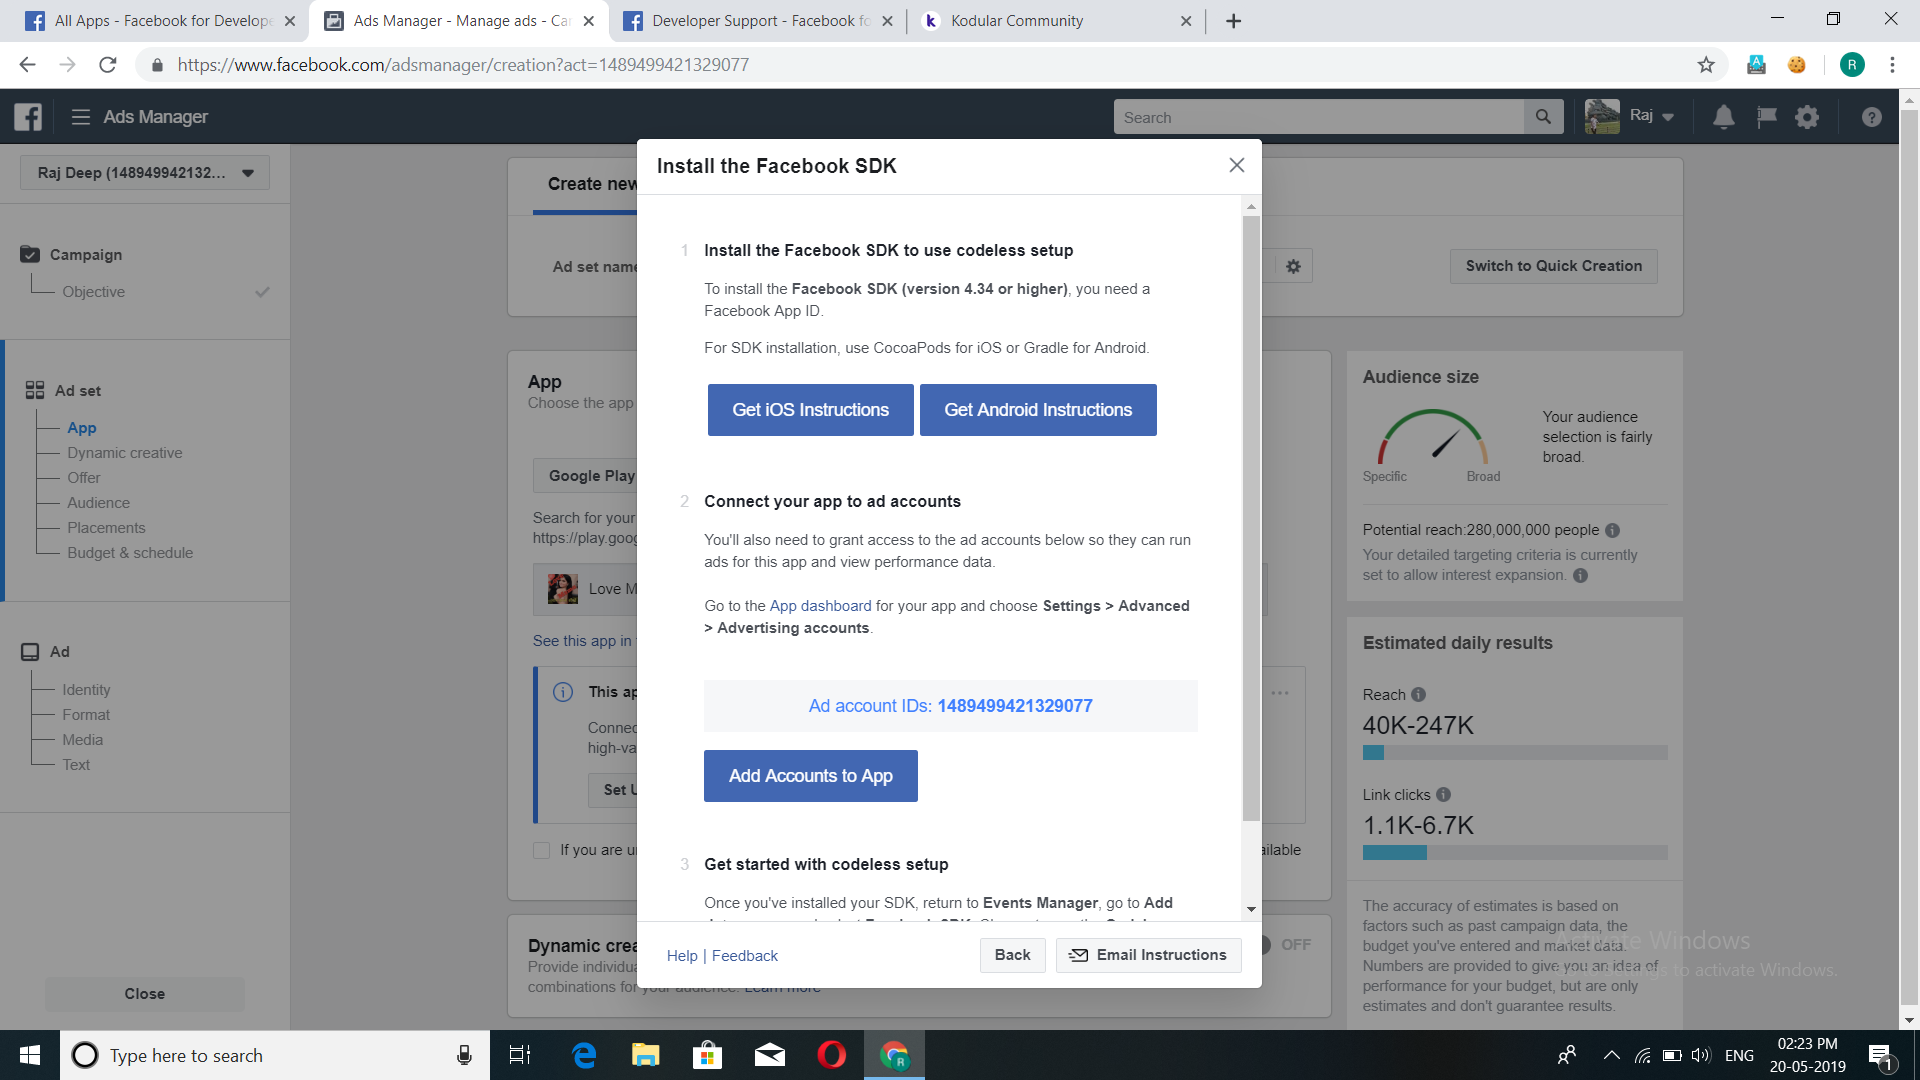Reload the page
This screenshot has height=1080, width=1920.
click(108, 65)
